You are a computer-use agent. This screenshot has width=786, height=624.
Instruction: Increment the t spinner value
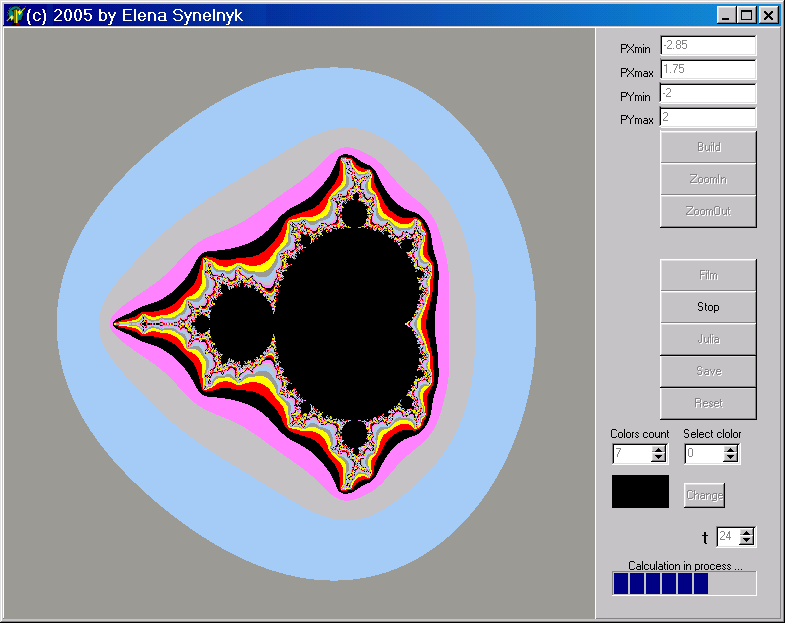click(745, 532)
